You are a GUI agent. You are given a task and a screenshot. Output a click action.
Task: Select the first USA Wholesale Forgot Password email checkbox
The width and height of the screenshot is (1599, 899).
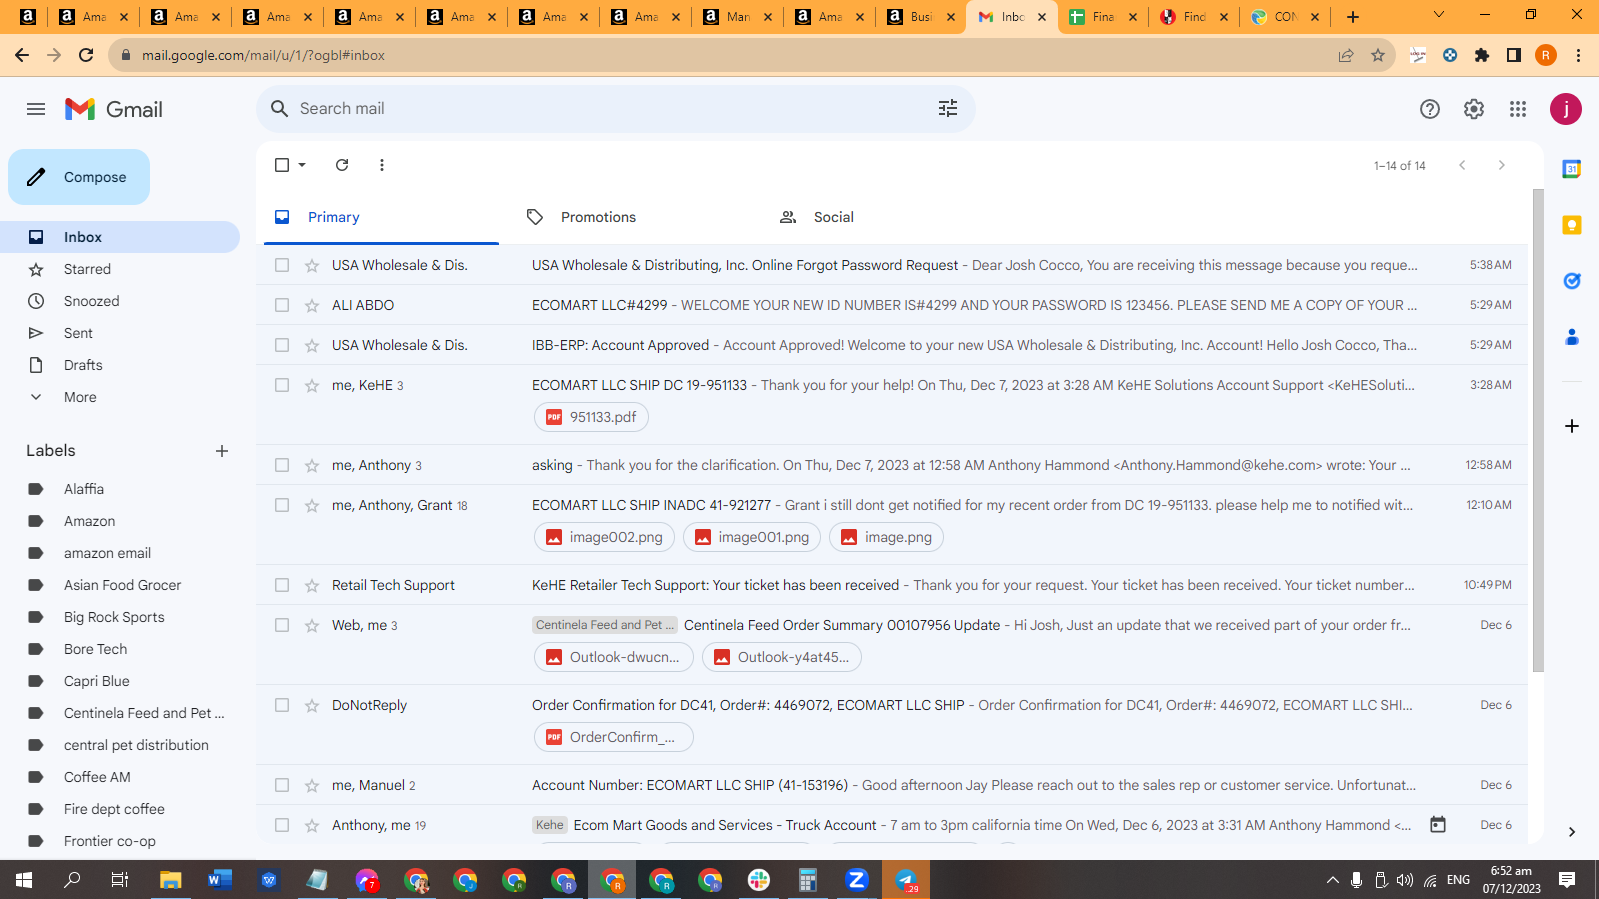[282, 265]
